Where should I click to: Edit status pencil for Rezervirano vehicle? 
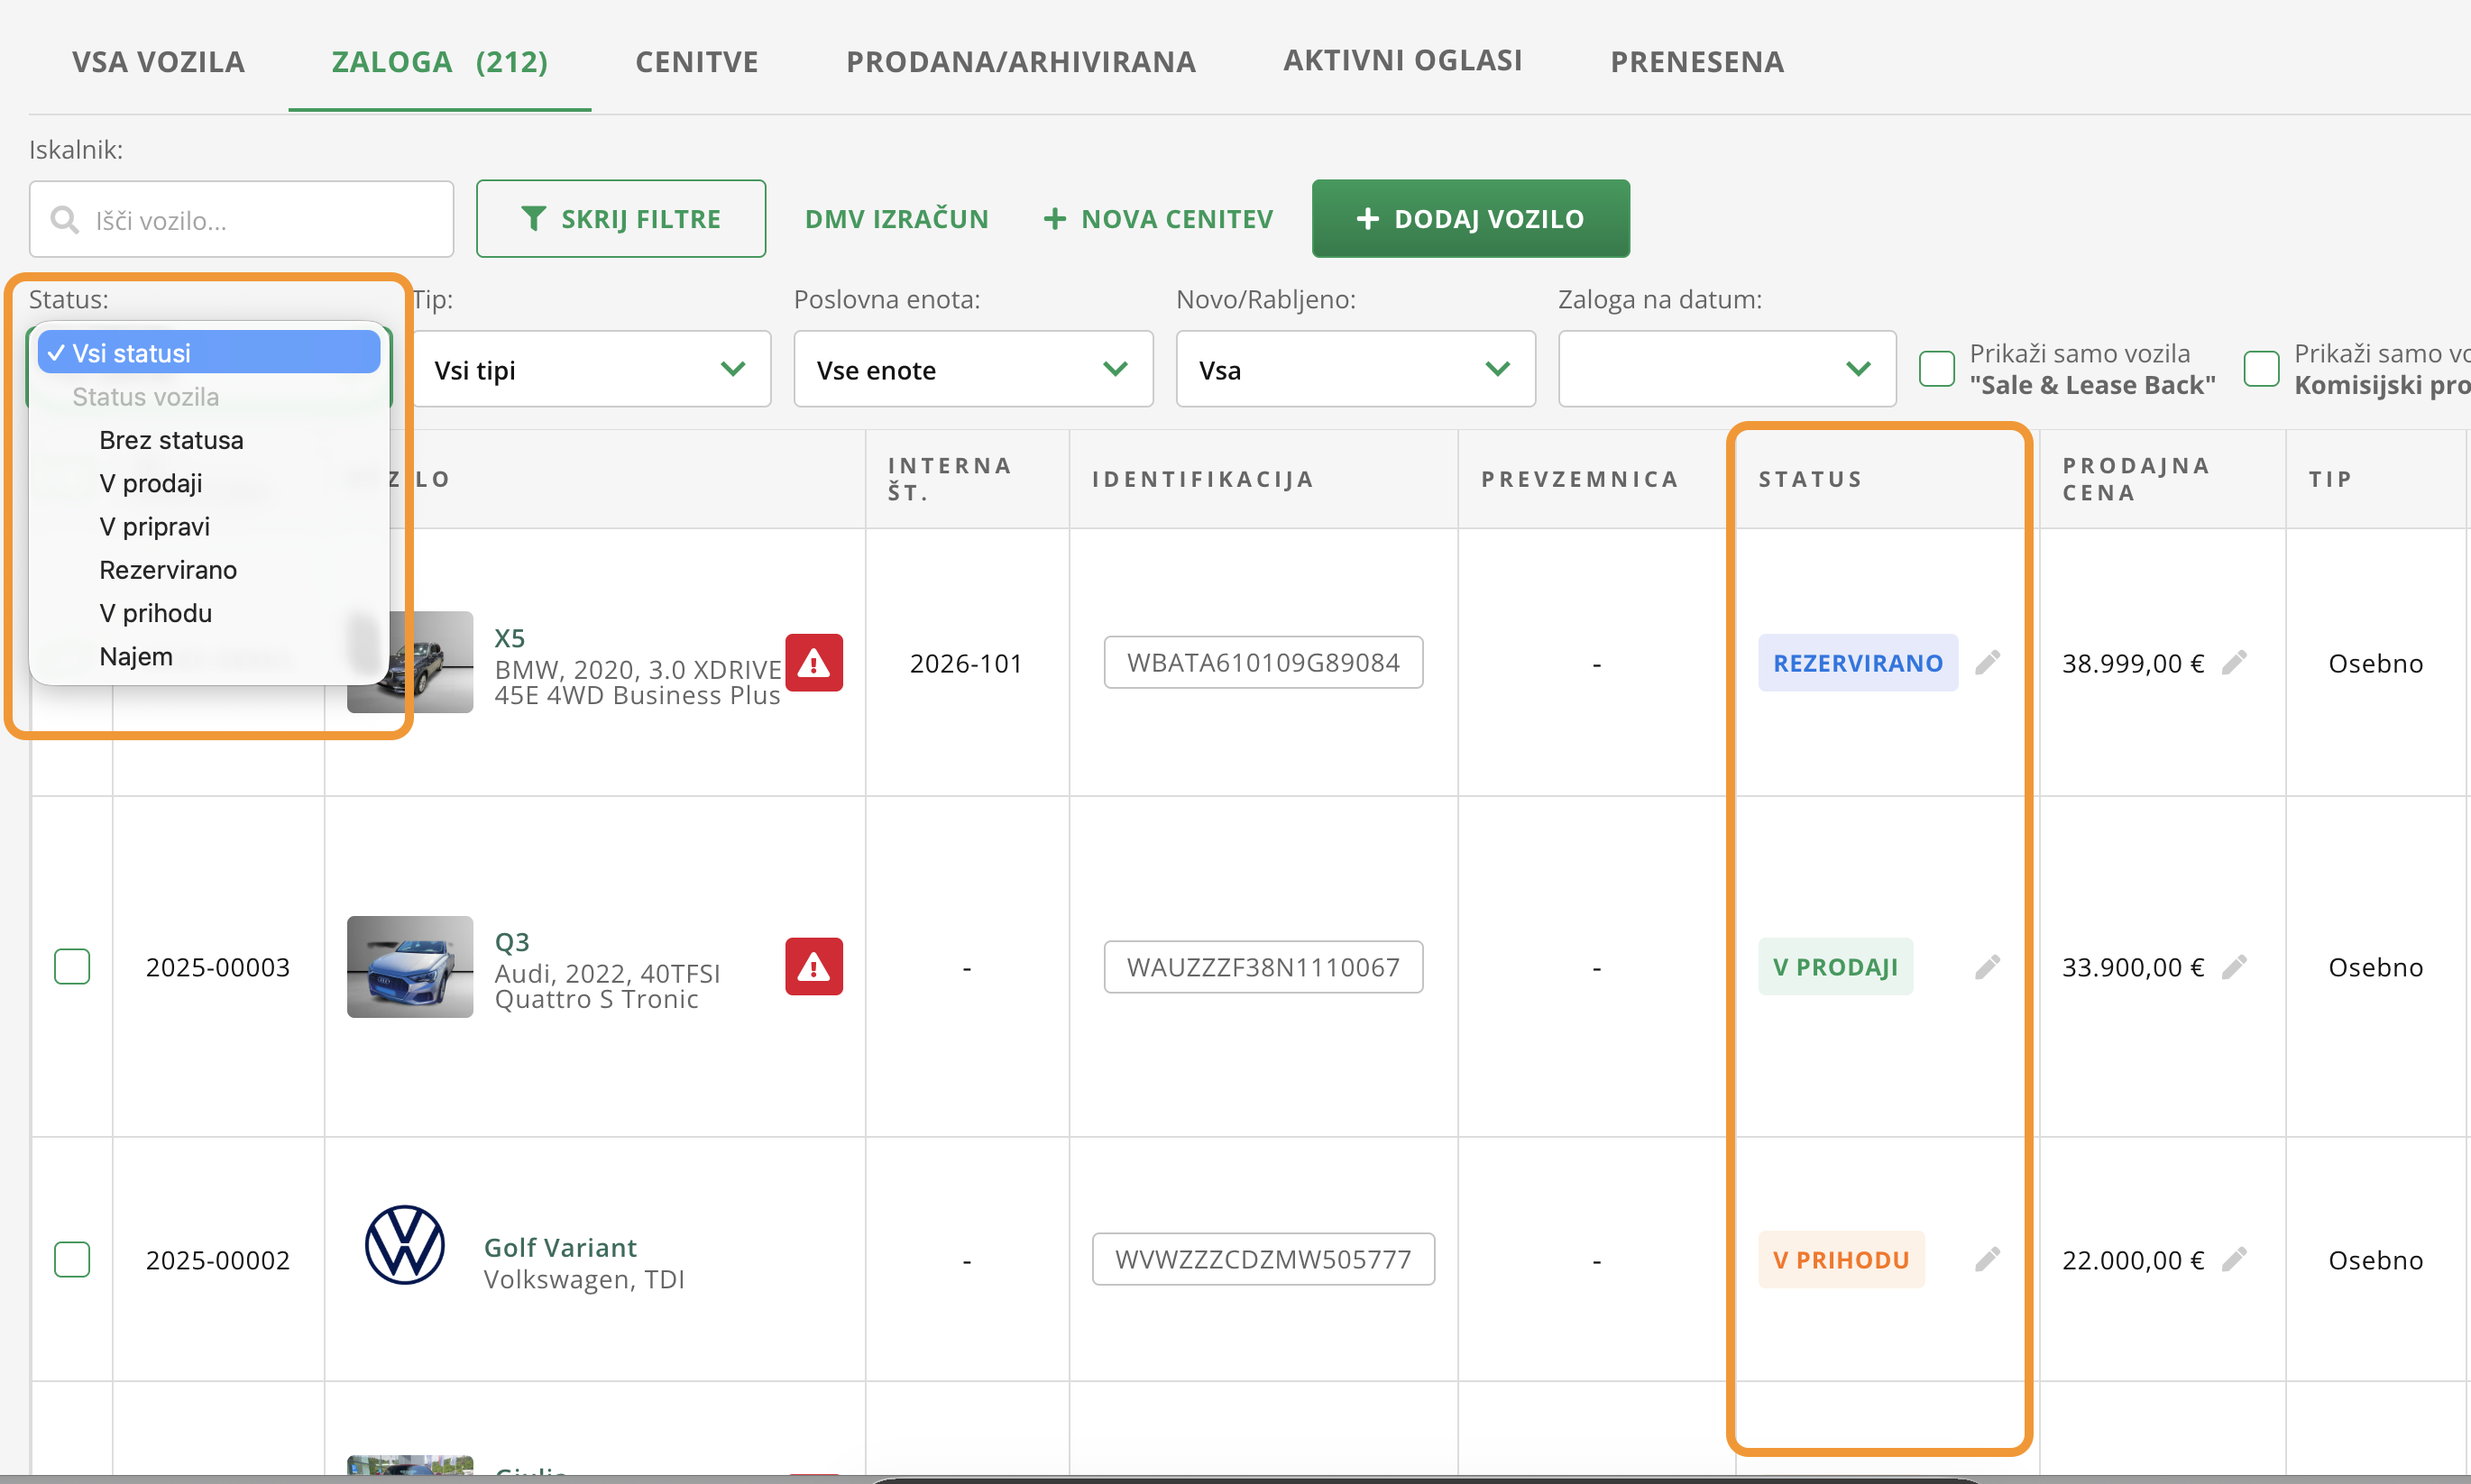(x=1987, y=662)
